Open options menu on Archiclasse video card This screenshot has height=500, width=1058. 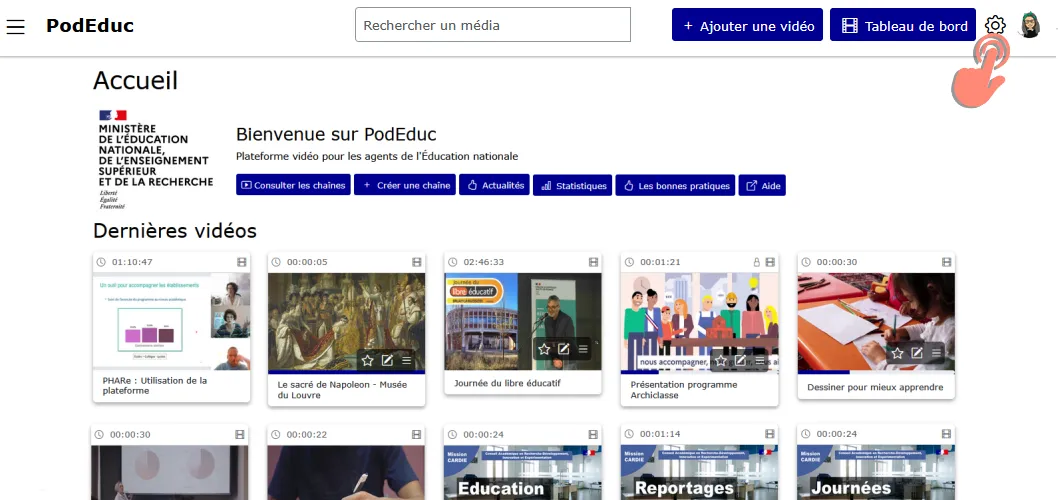click(x=760, y=360)
